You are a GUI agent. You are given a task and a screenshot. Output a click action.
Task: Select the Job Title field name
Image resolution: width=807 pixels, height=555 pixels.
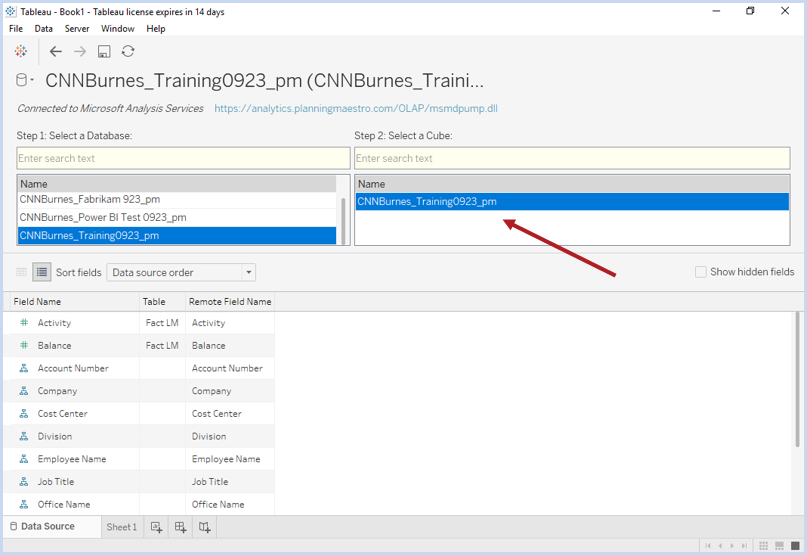click(x=56, y=481)
